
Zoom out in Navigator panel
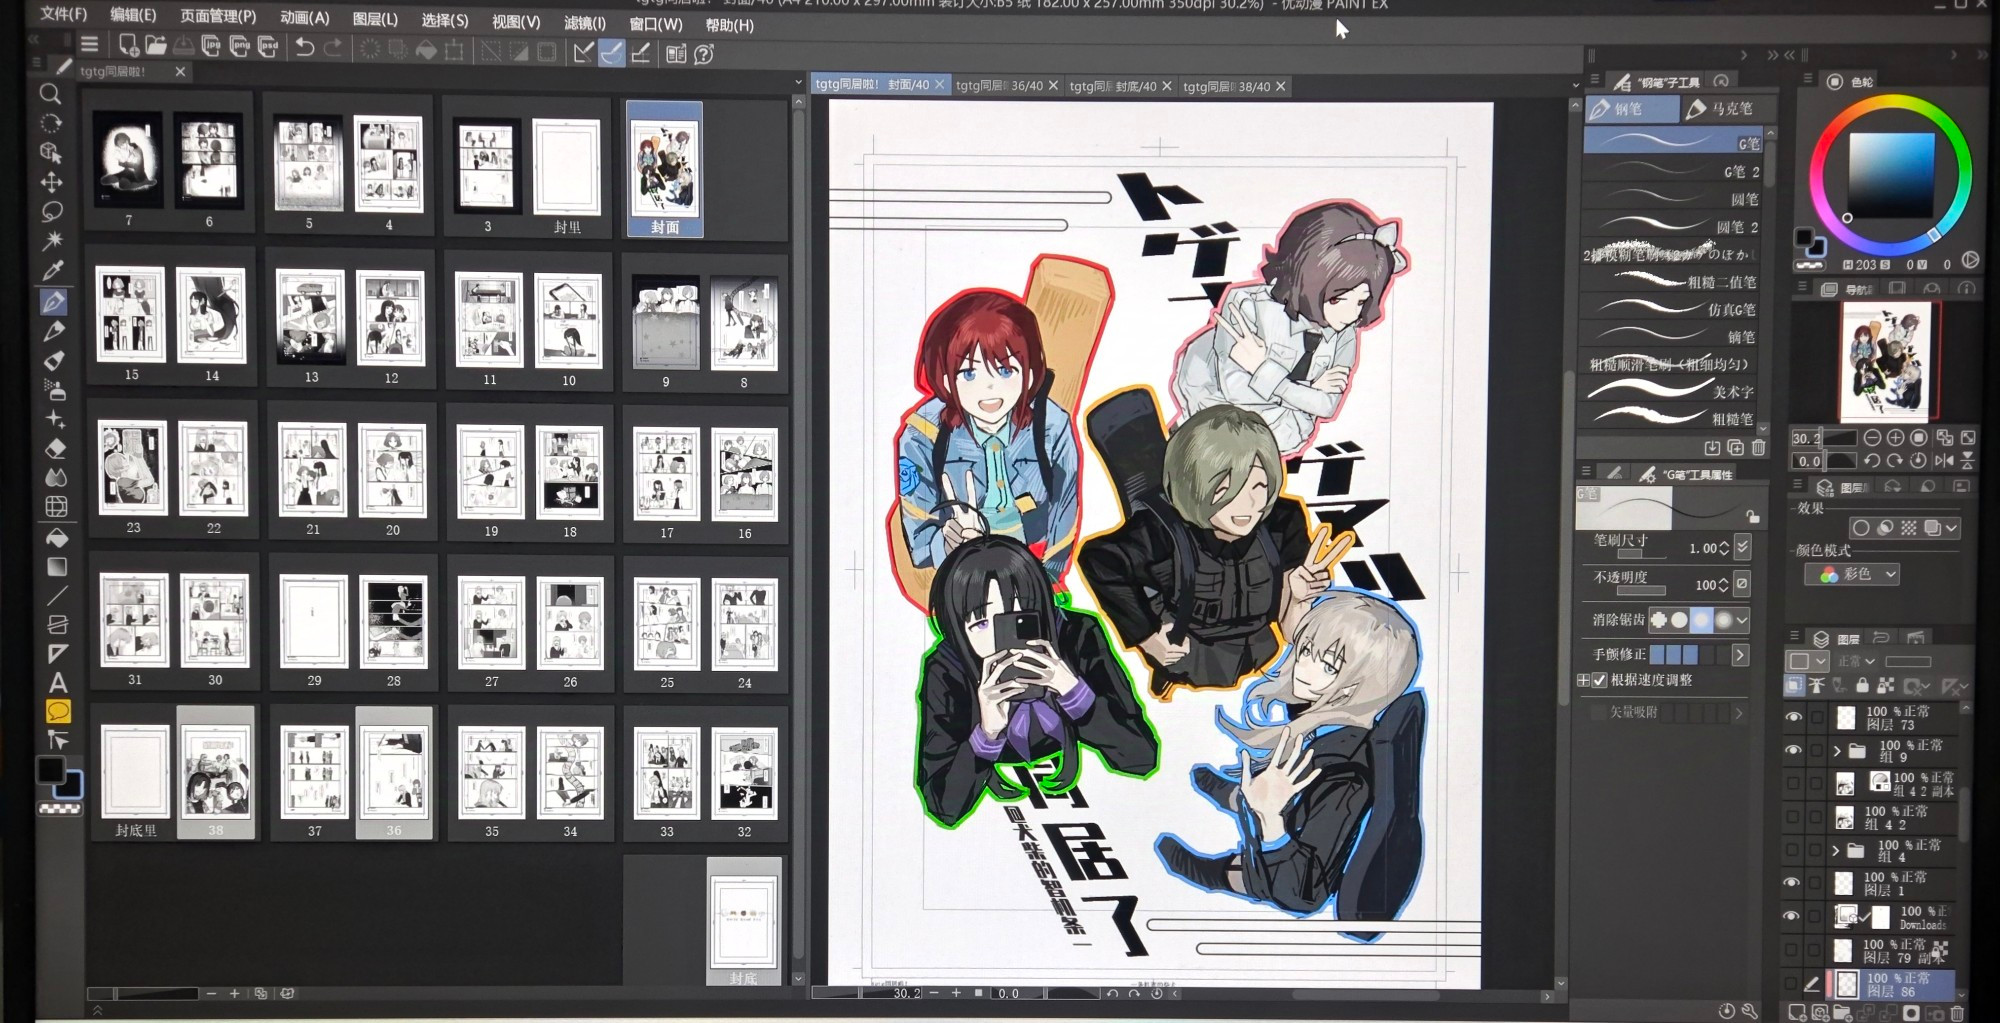[1872, 438]
